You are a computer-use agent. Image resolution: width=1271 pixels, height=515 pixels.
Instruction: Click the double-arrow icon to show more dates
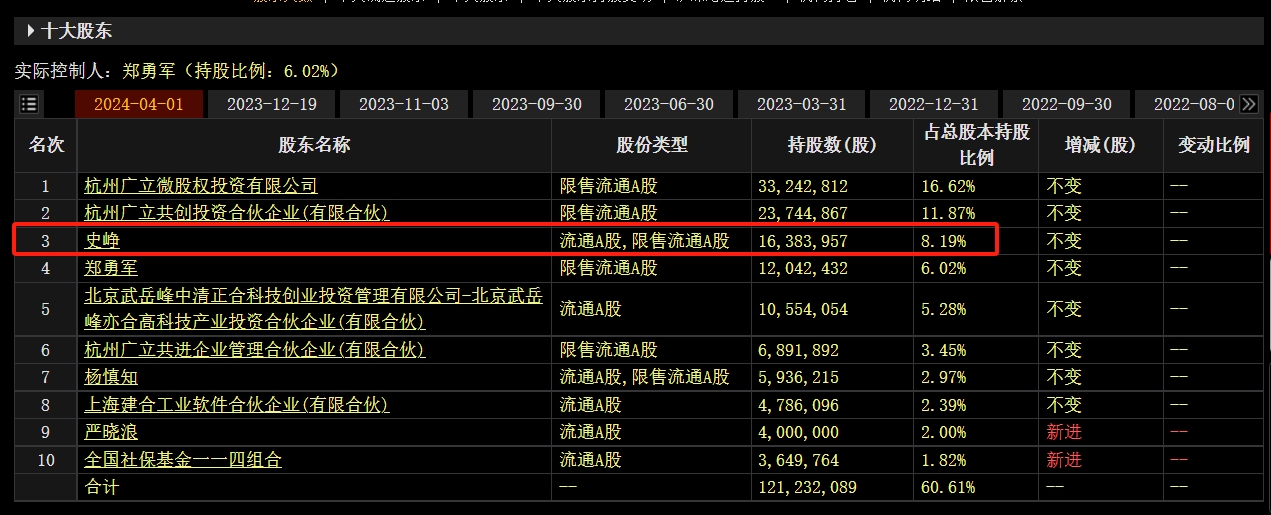pos(1248,104)
